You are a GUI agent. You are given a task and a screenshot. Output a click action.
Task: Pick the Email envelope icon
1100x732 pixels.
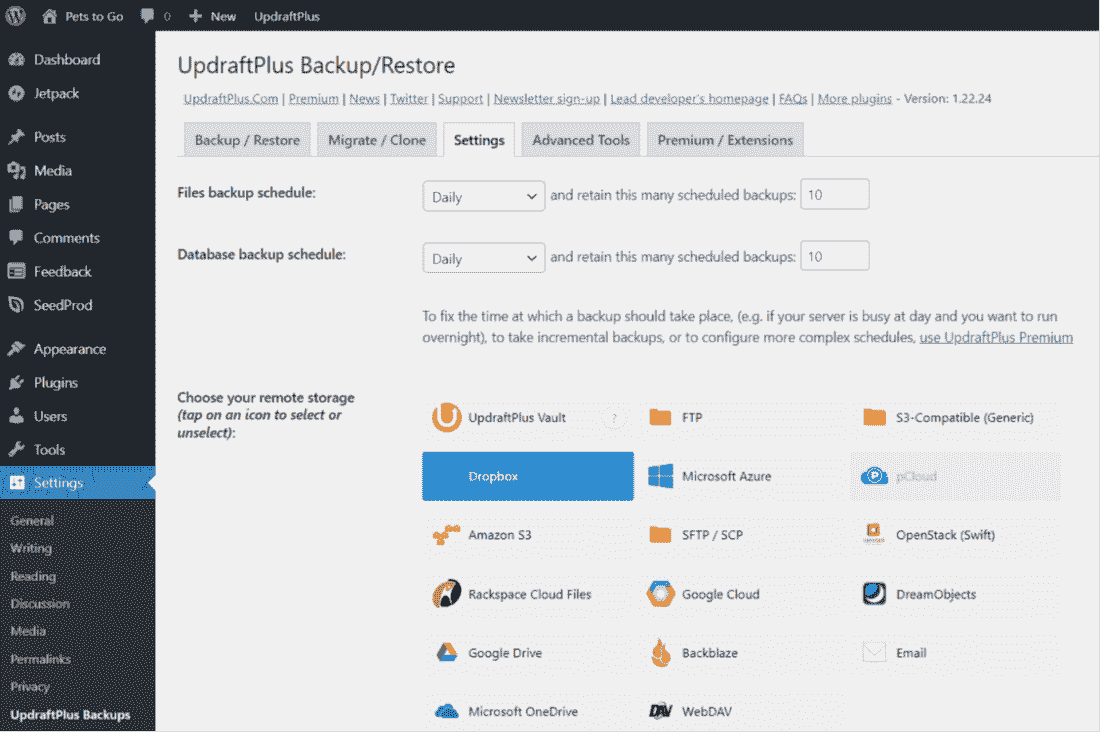point(874,653)
